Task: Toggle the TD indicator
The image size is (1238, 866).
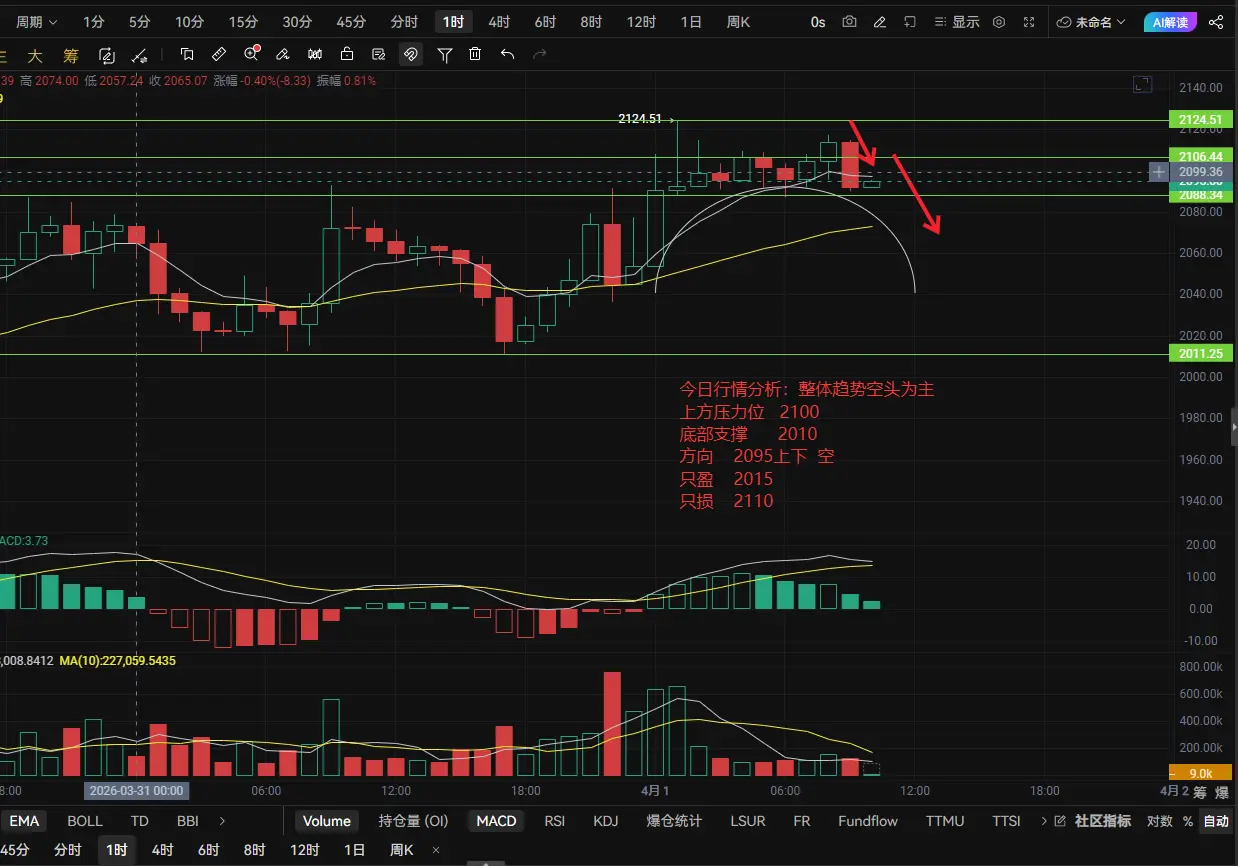Action: pos(139,821)
